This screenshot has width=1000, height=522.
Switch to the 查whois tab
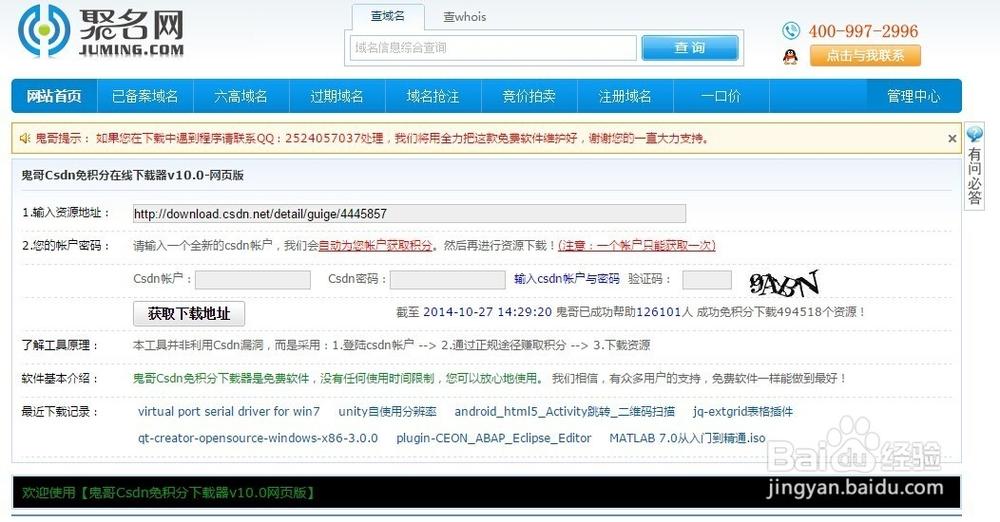tap(464, 17)
